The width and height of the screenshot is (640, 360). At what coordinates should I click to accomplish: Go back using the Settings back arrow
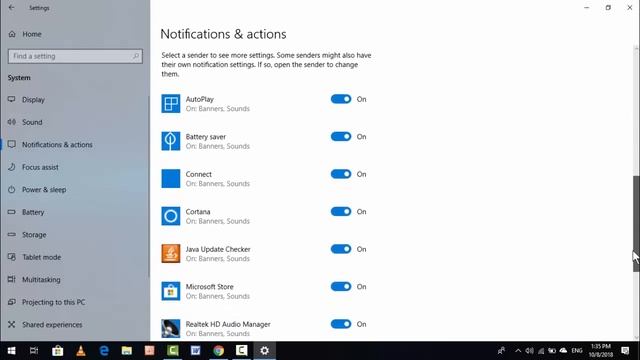click(11, 7)
